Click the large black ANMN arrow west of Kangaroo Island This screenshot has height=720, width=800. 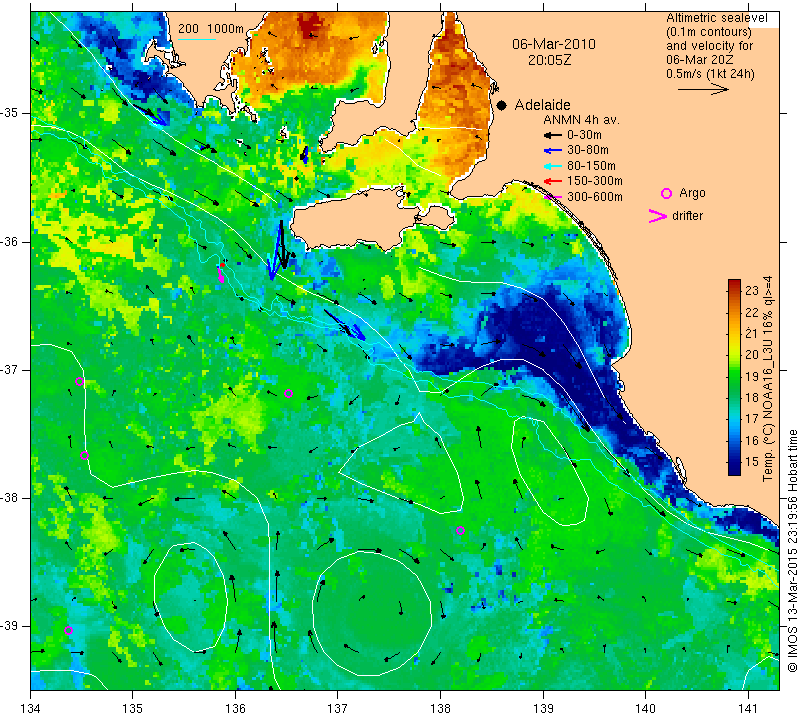pyautogui.click(x=282, y=244)
